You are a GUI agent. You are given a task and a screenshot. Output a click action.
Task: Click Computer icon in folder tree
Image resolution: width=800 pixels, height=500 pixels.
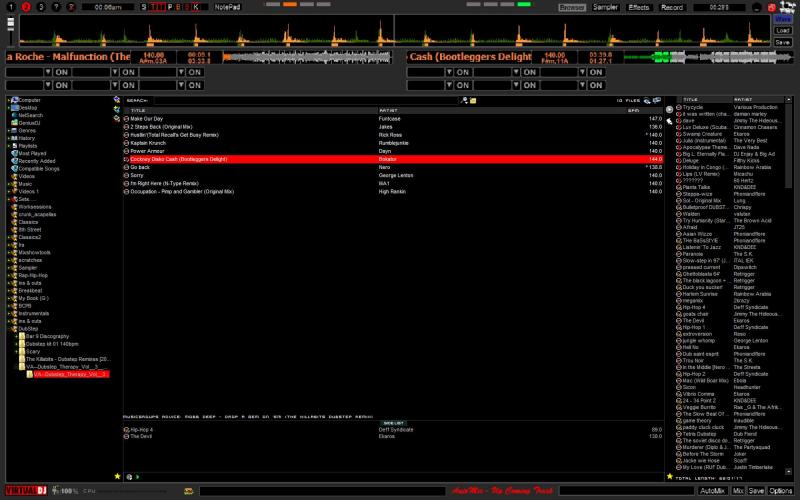[x=15, y=100]
